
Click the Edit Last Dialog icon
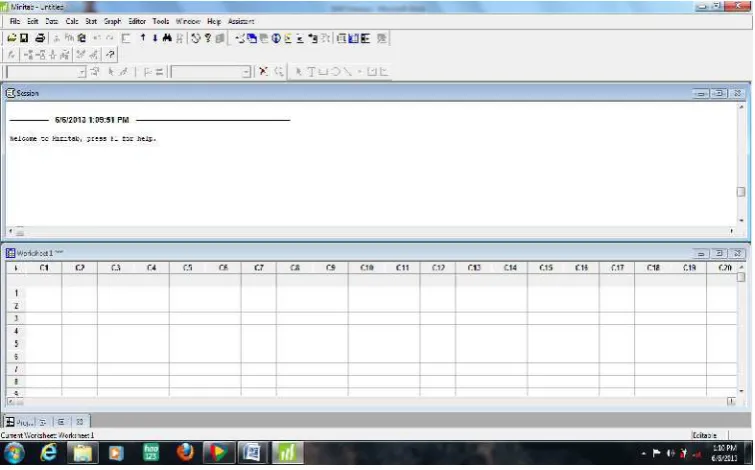click(x=126, y=38)
